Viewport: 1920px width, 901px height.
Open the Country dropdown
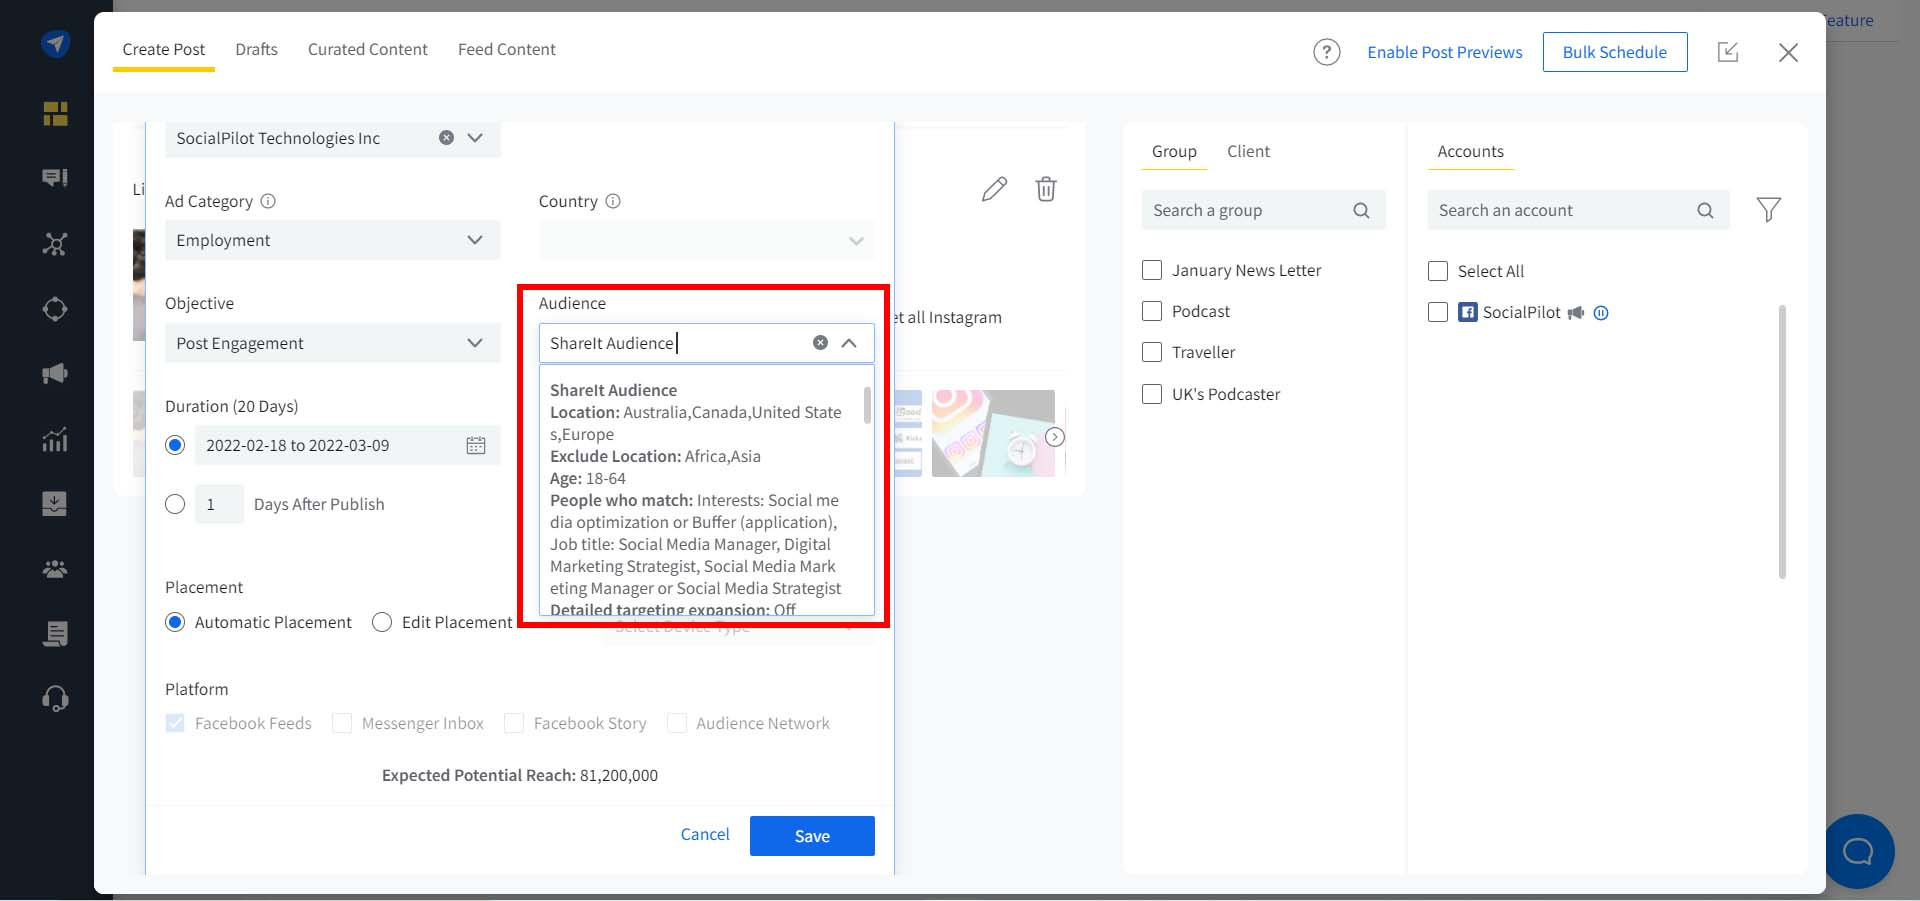tap(707, 241)
